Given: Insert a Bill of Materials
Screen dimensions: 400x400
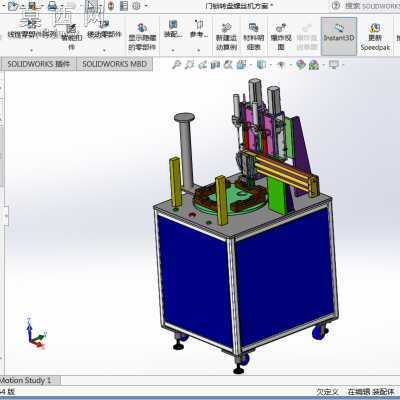Looking at the screenshot, I should (254, 37).
